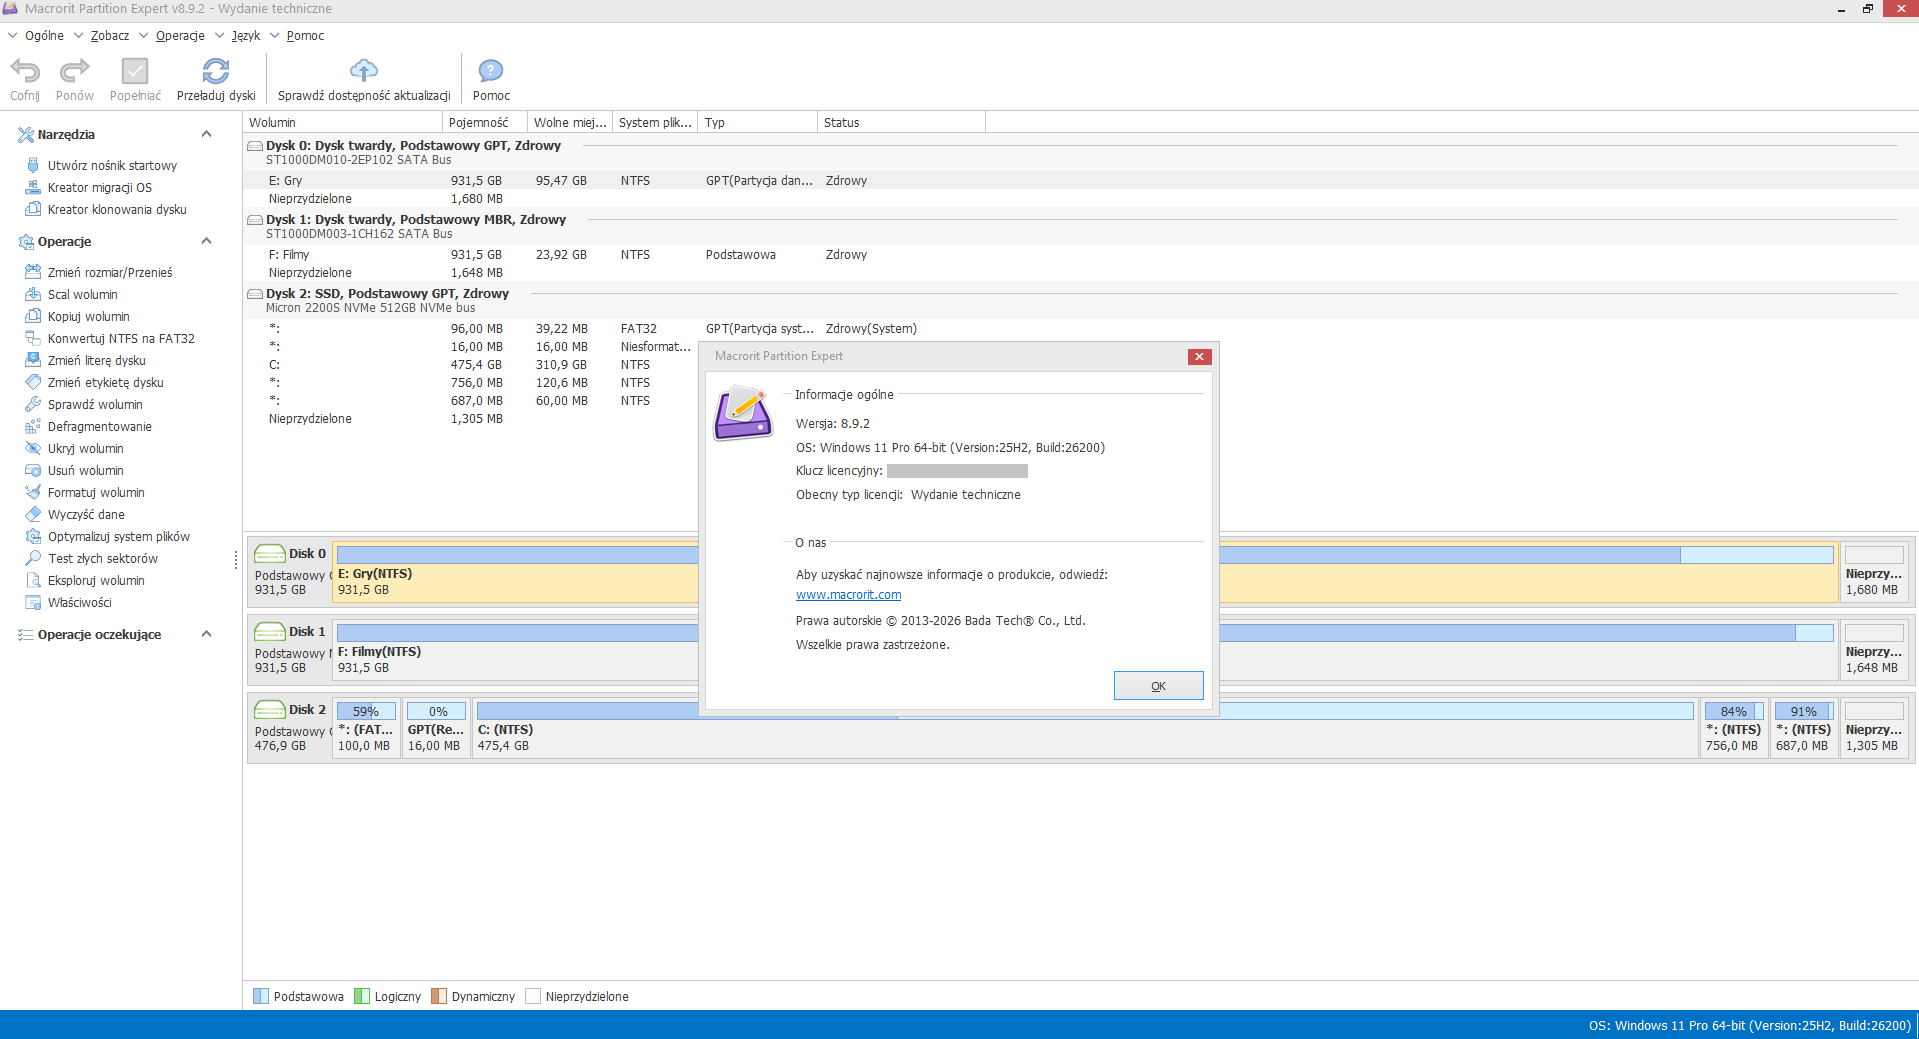Sort by Status column header
Viewport: 1919px width, 1039px height.
(x=902, y=122)
